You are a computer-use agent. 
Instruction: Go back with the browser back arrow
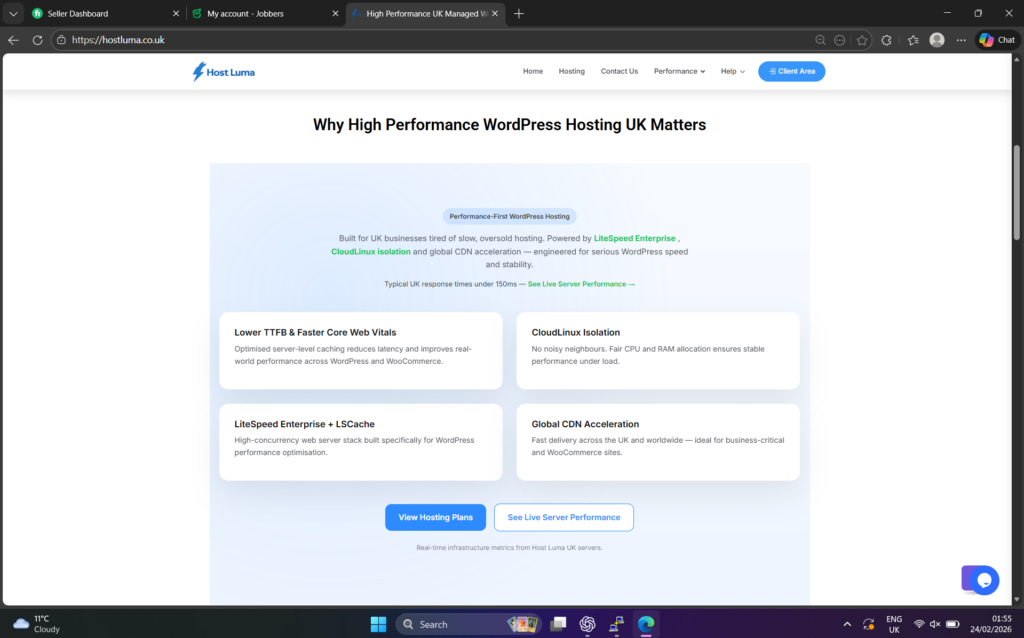click(x=14, y=40)
